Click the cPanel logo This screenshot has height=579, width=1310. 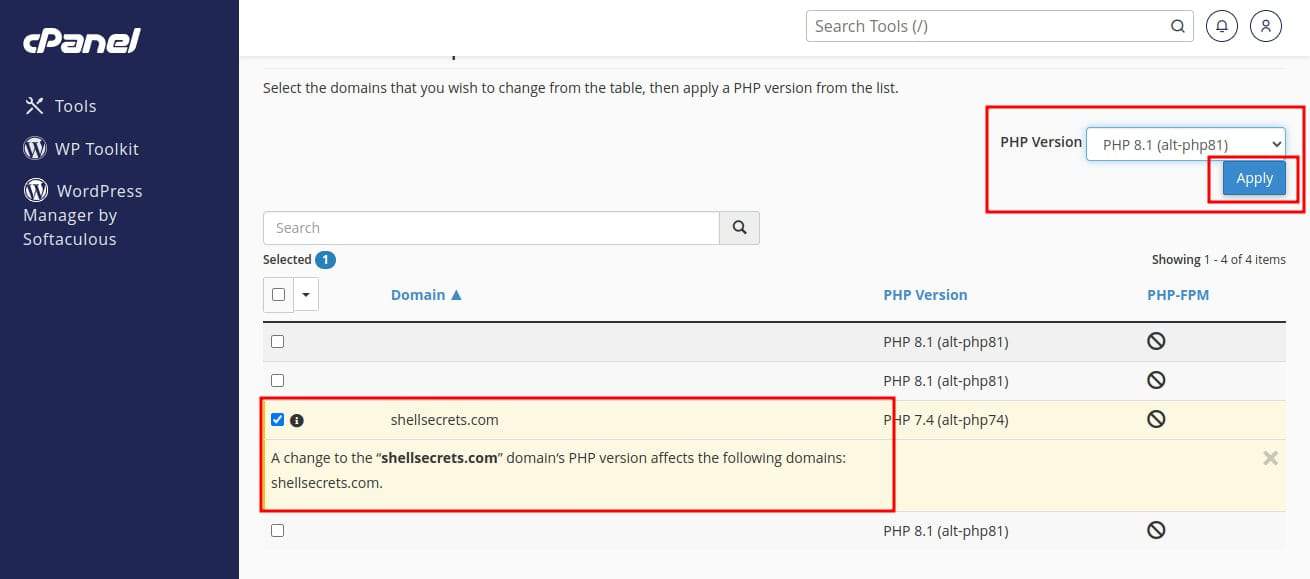[82, 41]
